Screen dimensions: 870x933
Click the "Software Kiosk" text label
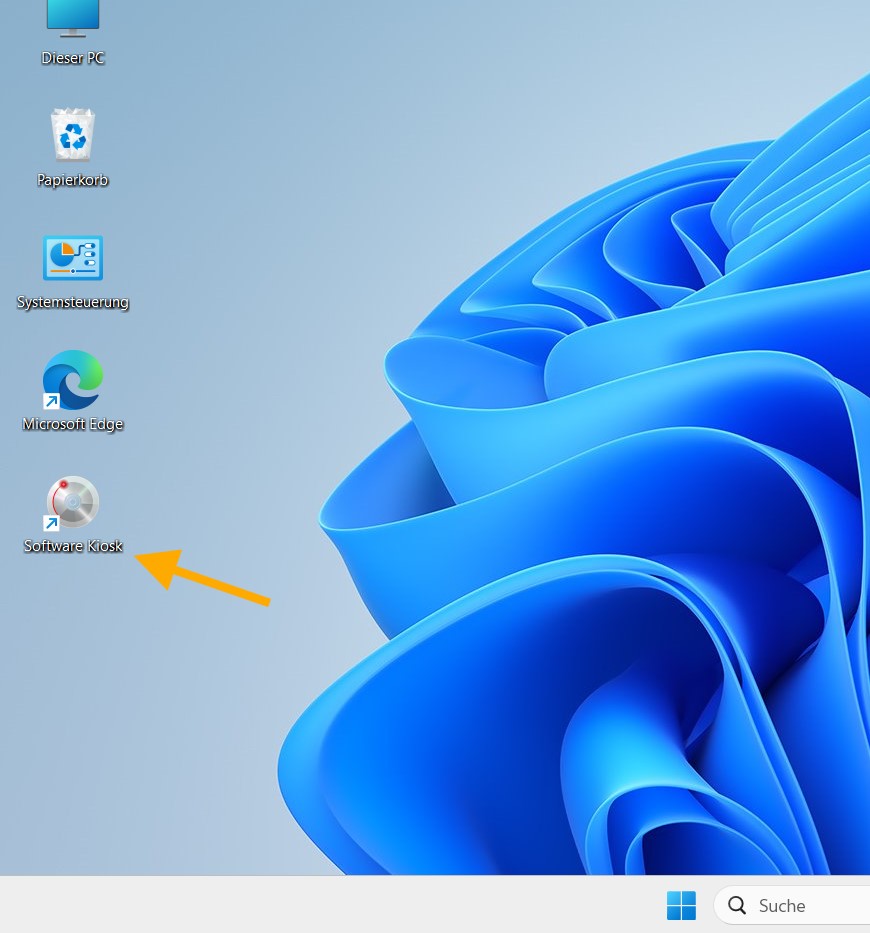[73, 546]
